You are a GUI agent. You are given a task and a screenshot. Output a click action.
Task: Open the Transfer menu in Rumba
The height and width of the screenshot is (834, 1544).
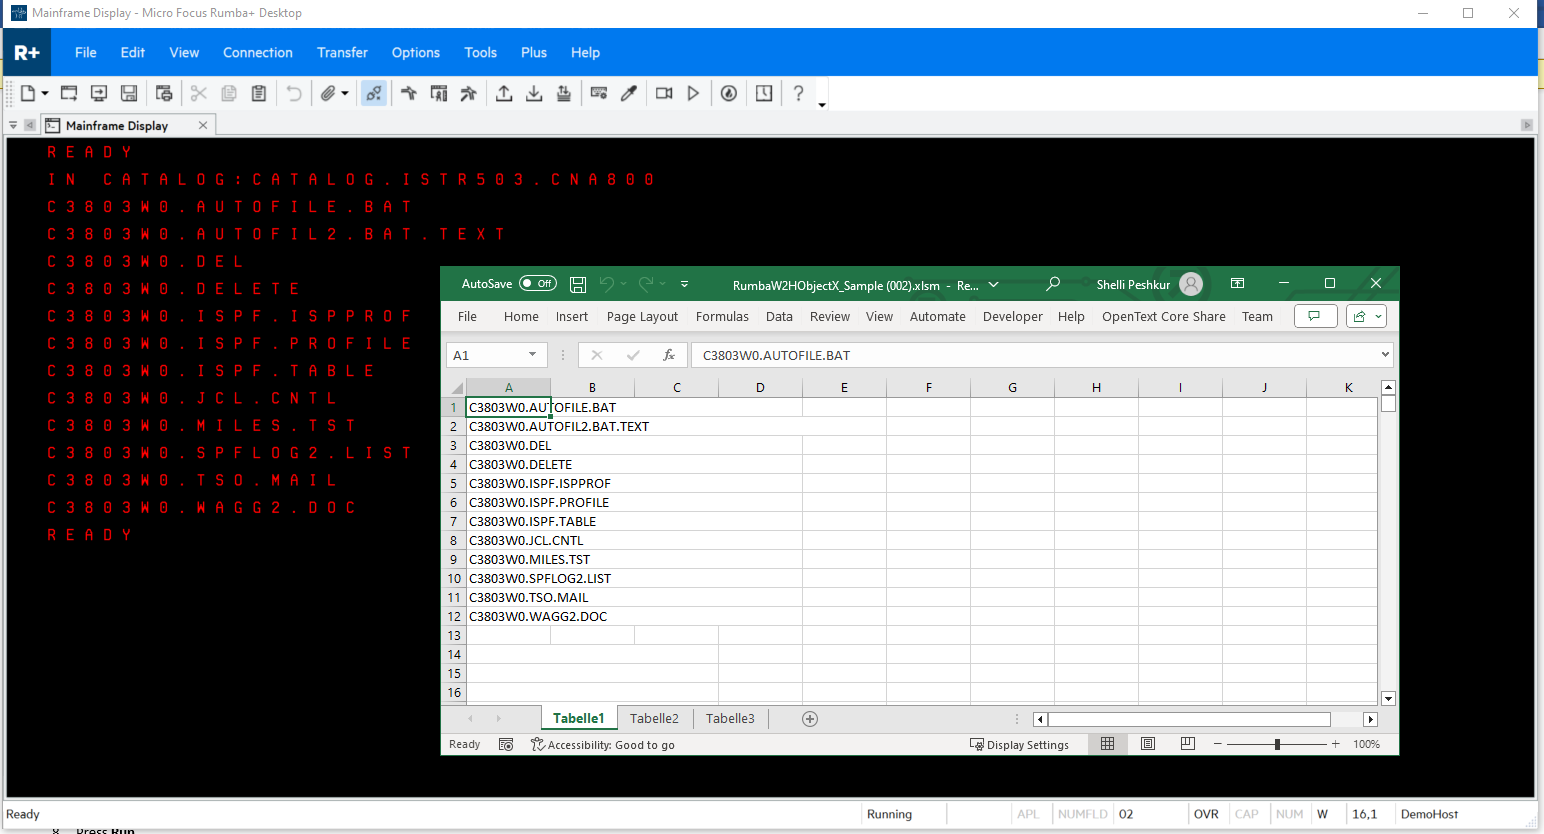pyautogui.click(x=342, y=53)
